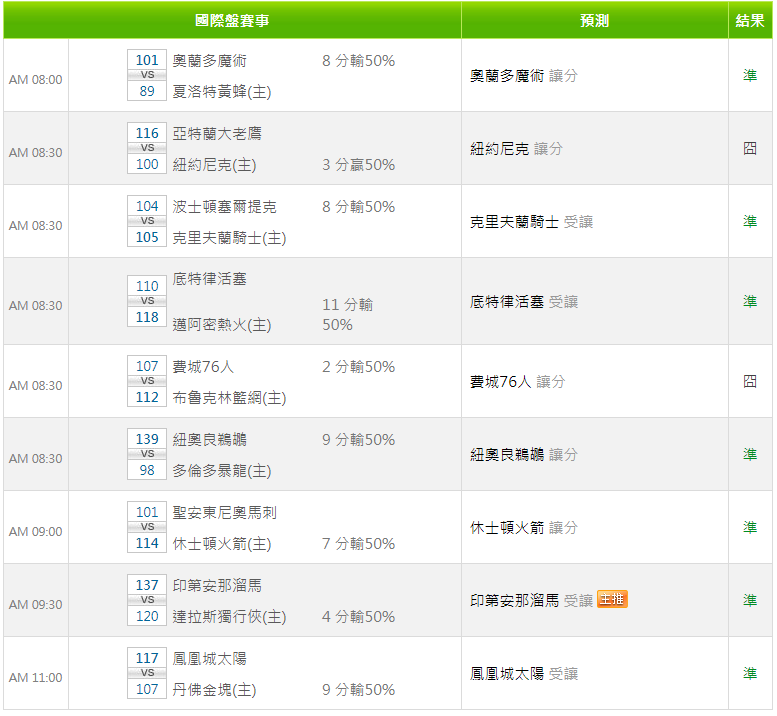
Task: Click result 準 in 奧蘭多魔術 row
Action: pyautogui.click(x=750, y=75)
